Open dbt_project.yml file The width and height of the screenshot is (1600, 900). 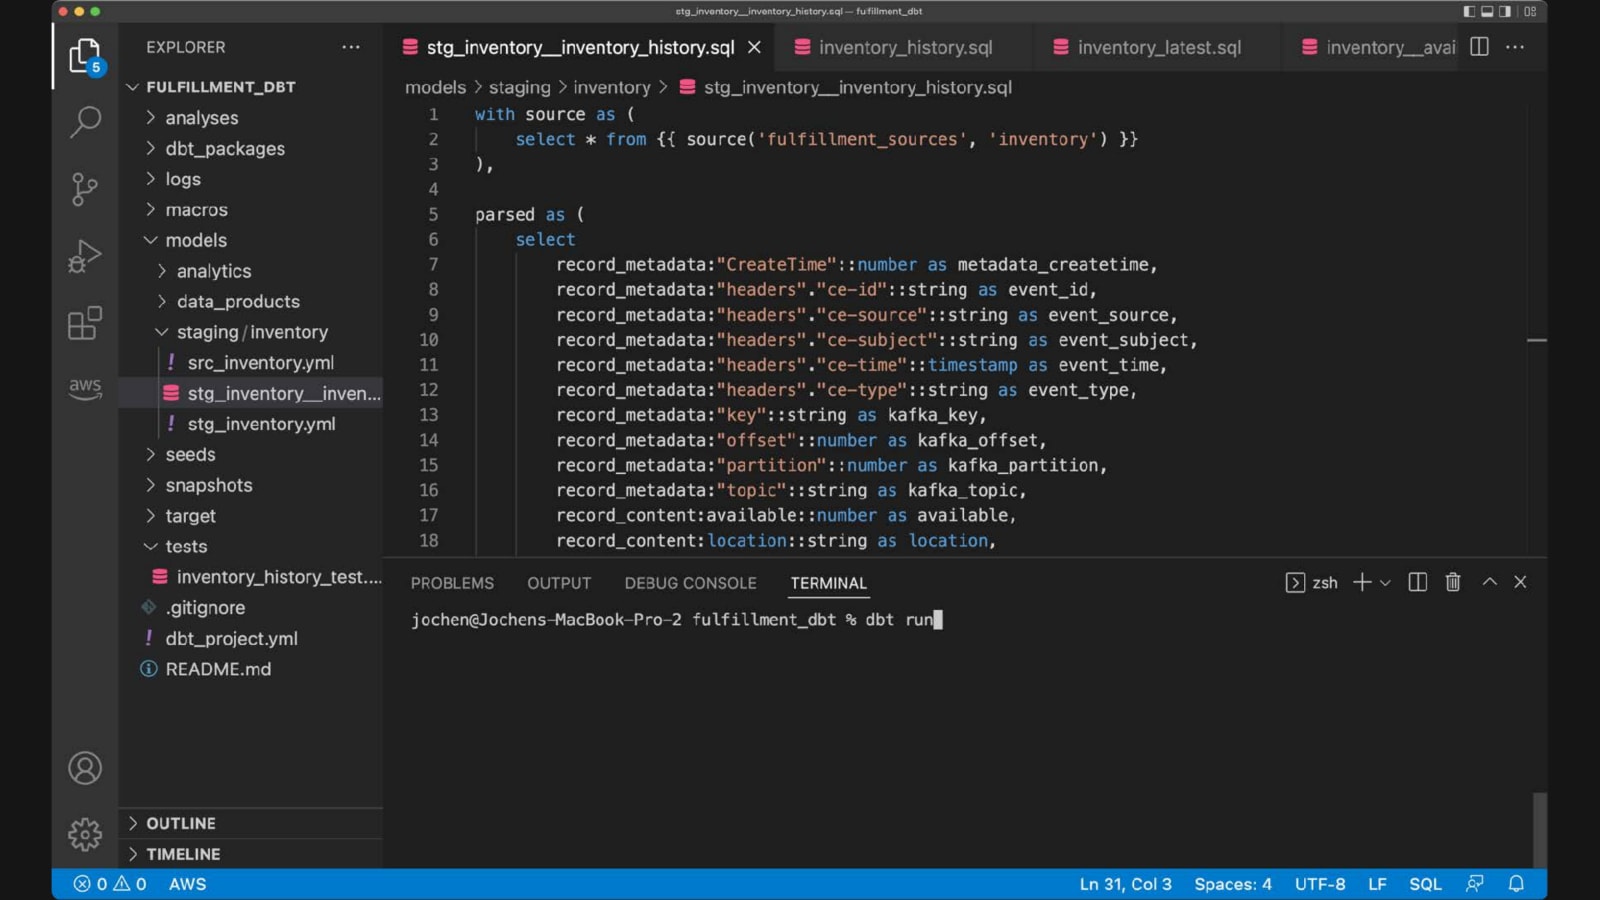tap(250, 638)
